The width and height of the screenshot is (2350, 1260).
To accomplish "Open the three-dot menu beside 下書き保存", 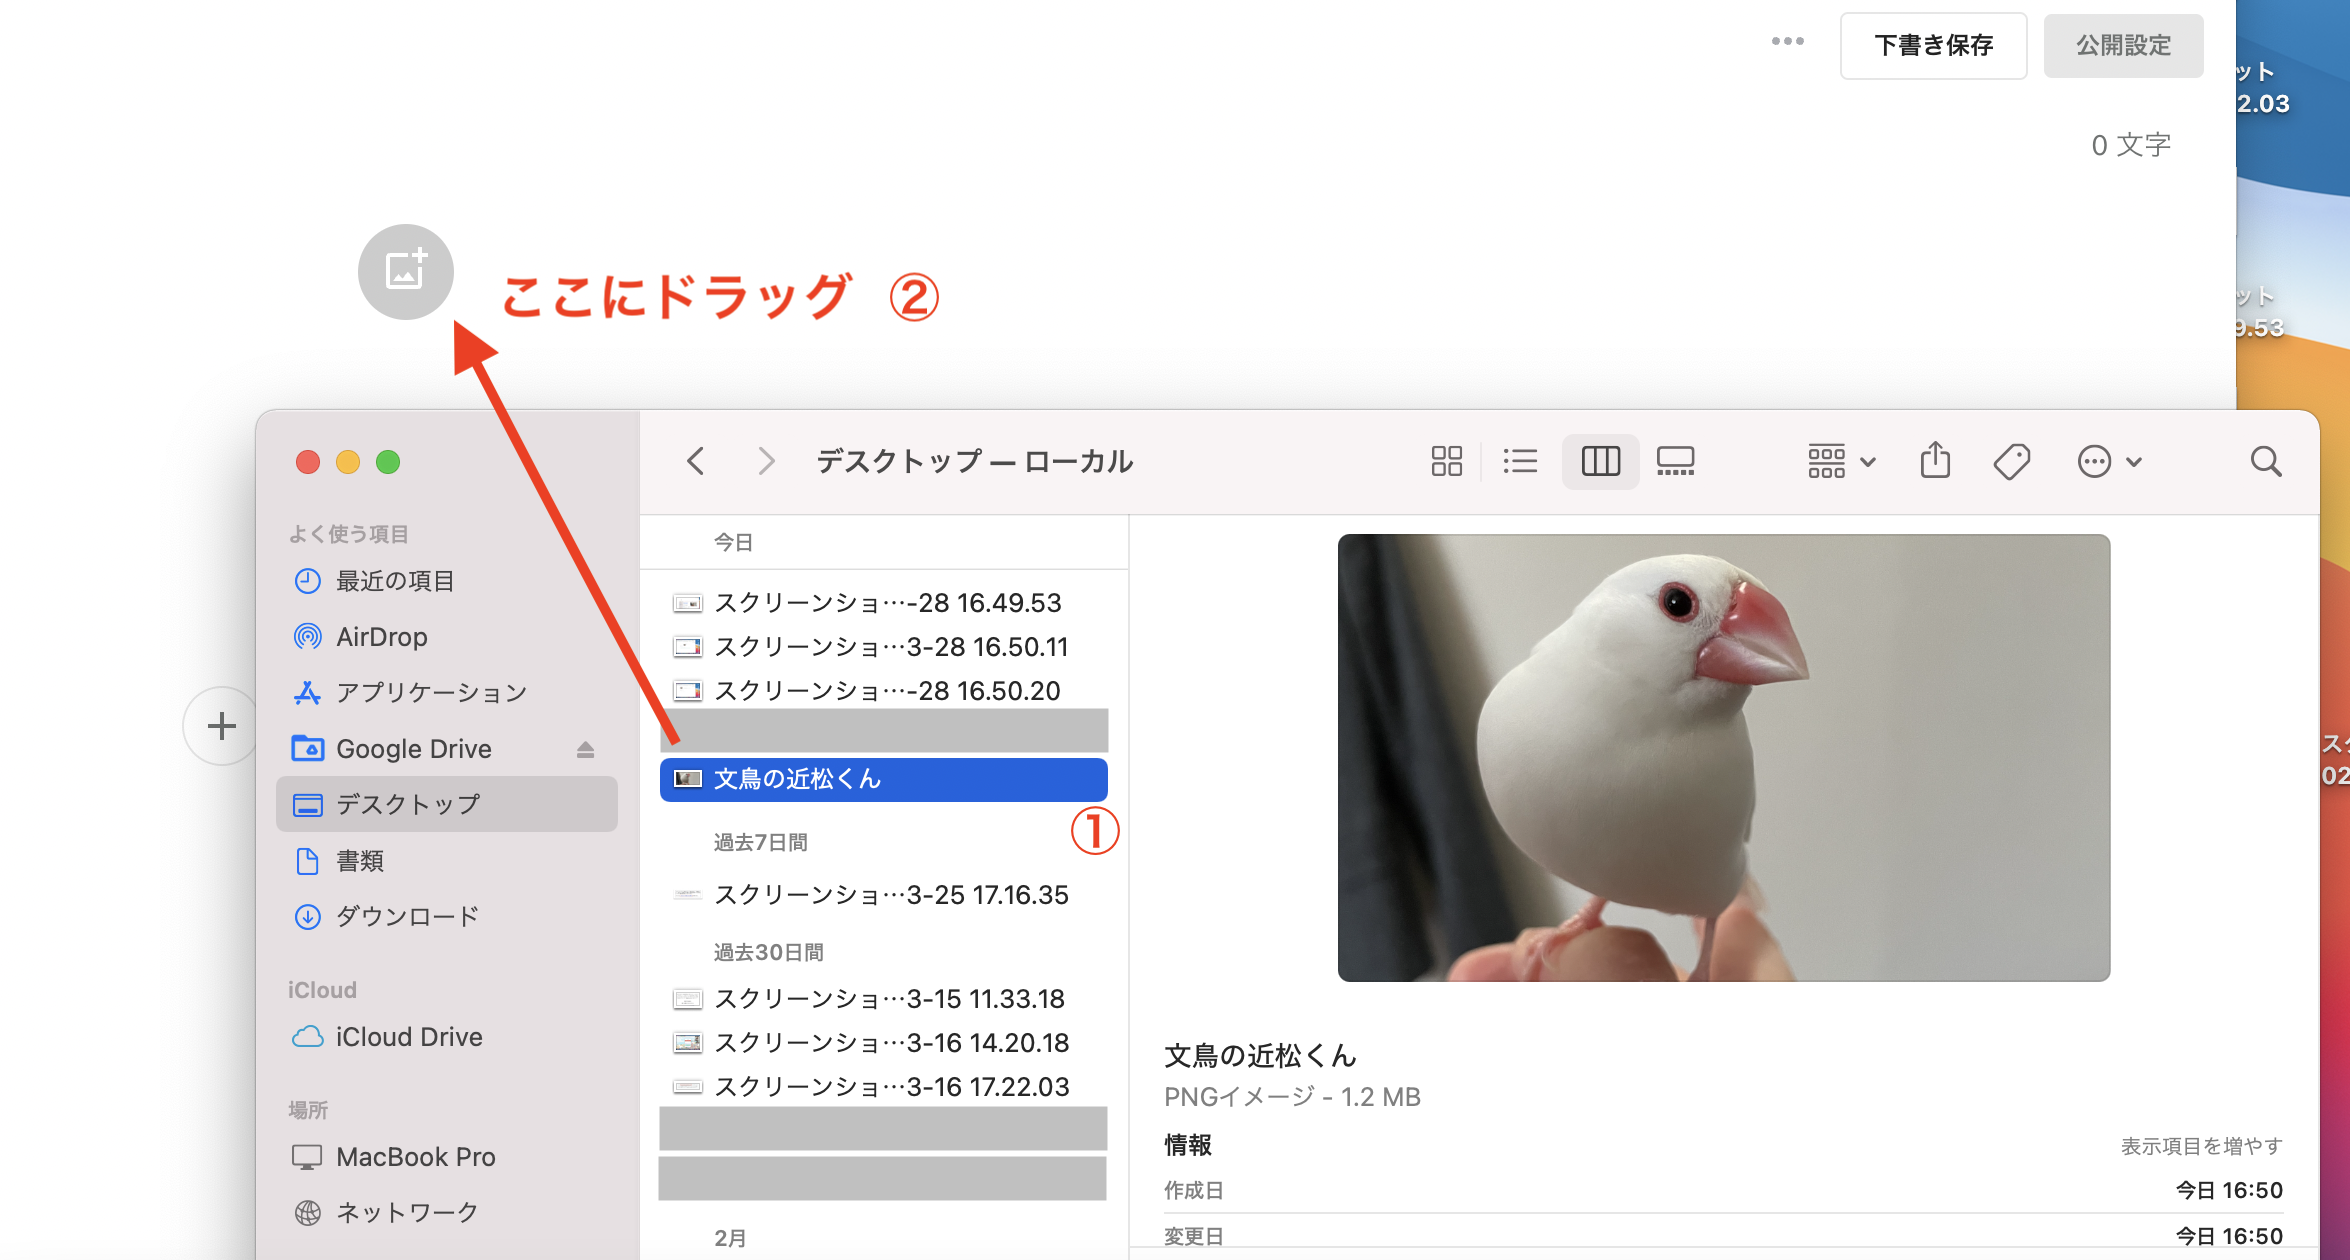I will coord(1787,42).
